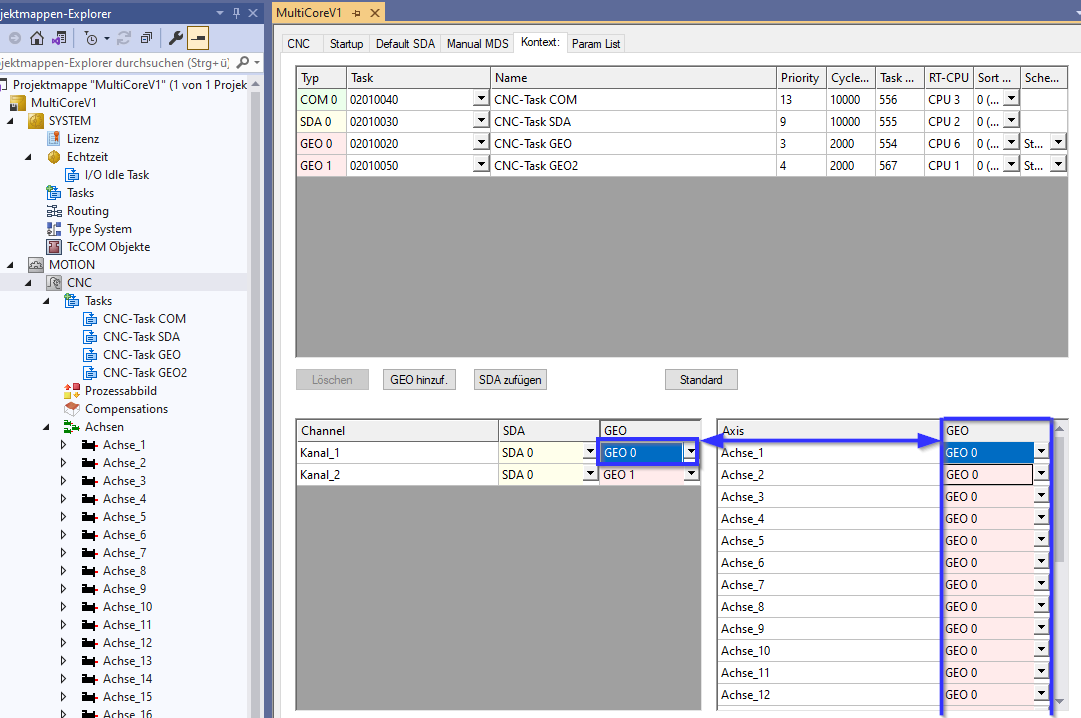Open CNC-Task GEO in tree
1081x718 pixels.
(142, 355)
